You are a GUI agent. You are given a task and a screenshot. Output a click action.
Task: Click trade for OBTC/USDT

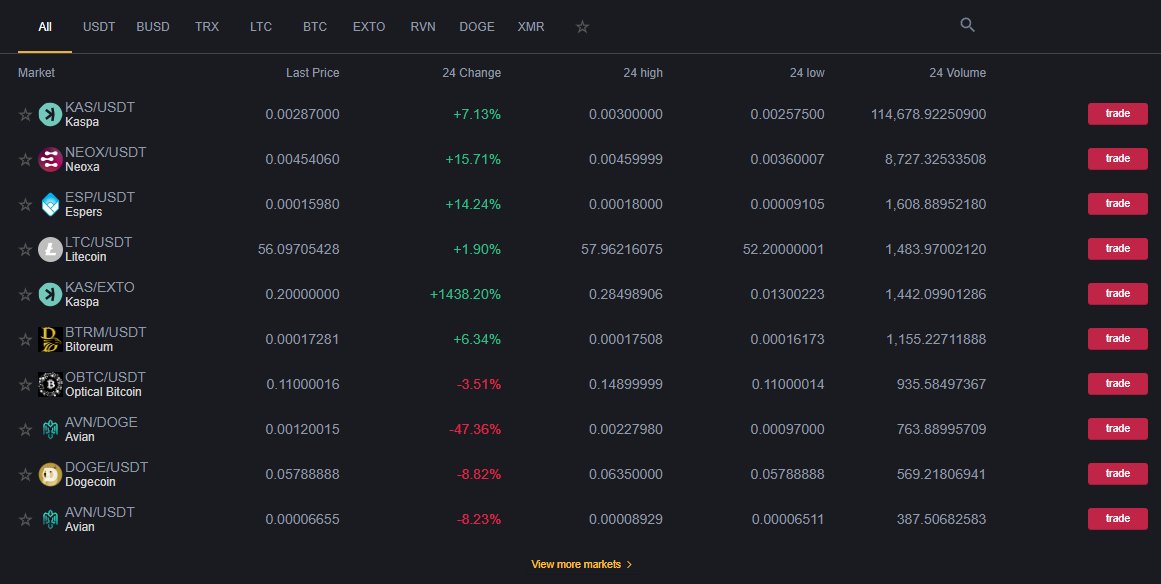pyautogui.click(x=1117, y=384)
